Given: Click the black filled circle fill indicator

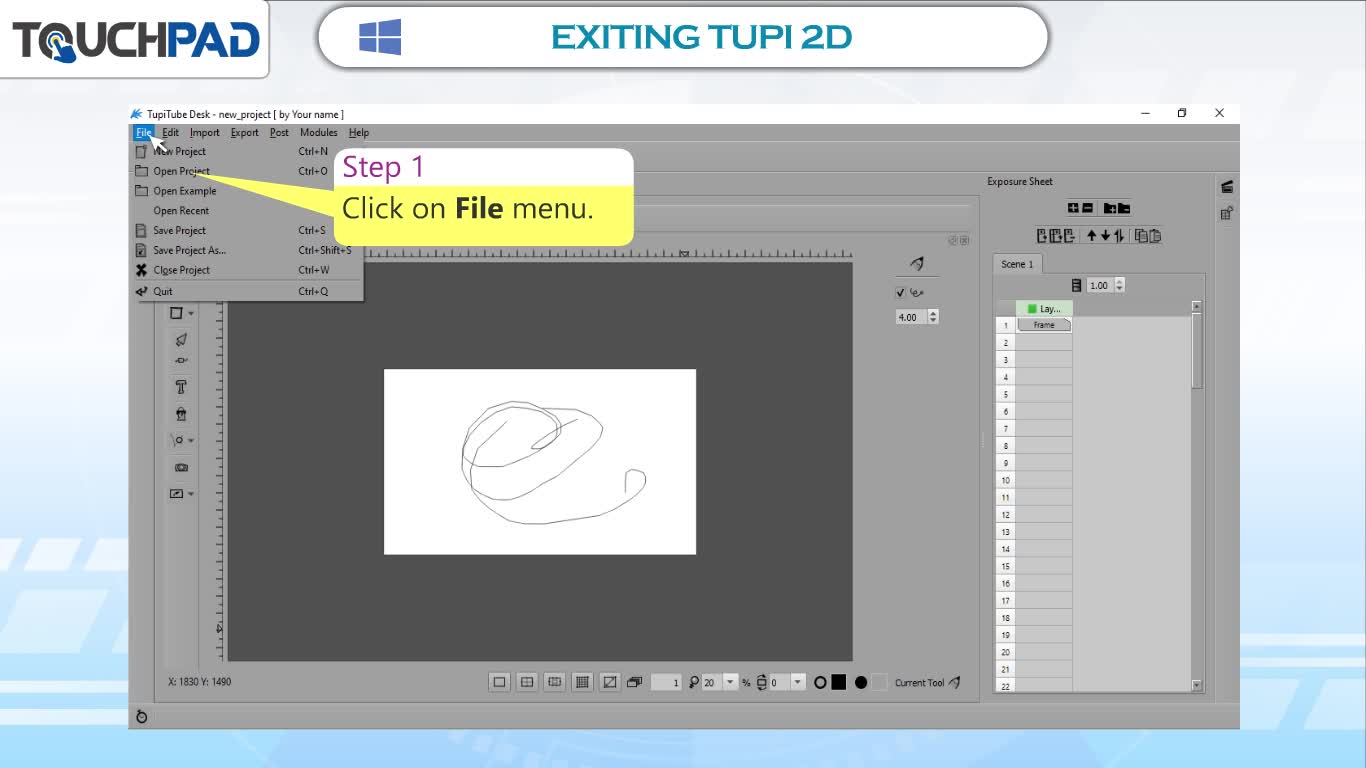Looking at the screenshot, I should click(x=861, y=683).
